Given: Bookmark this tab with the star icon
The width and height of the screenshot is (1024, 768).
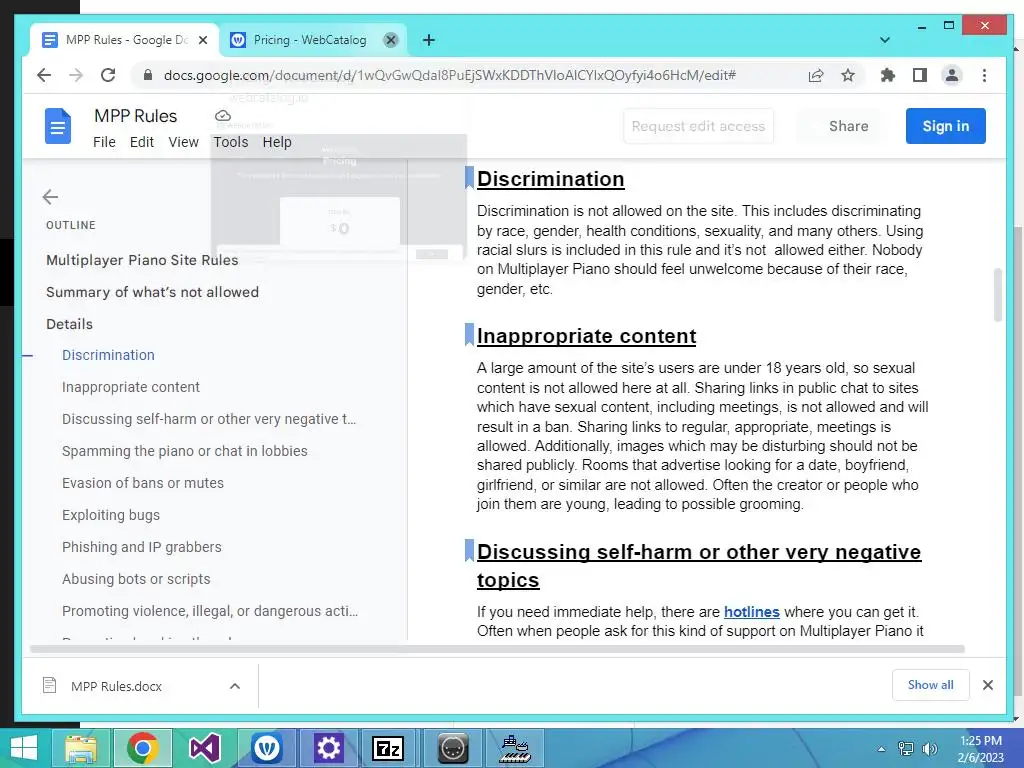Looking at the screenshot, I should click(848, 75).
